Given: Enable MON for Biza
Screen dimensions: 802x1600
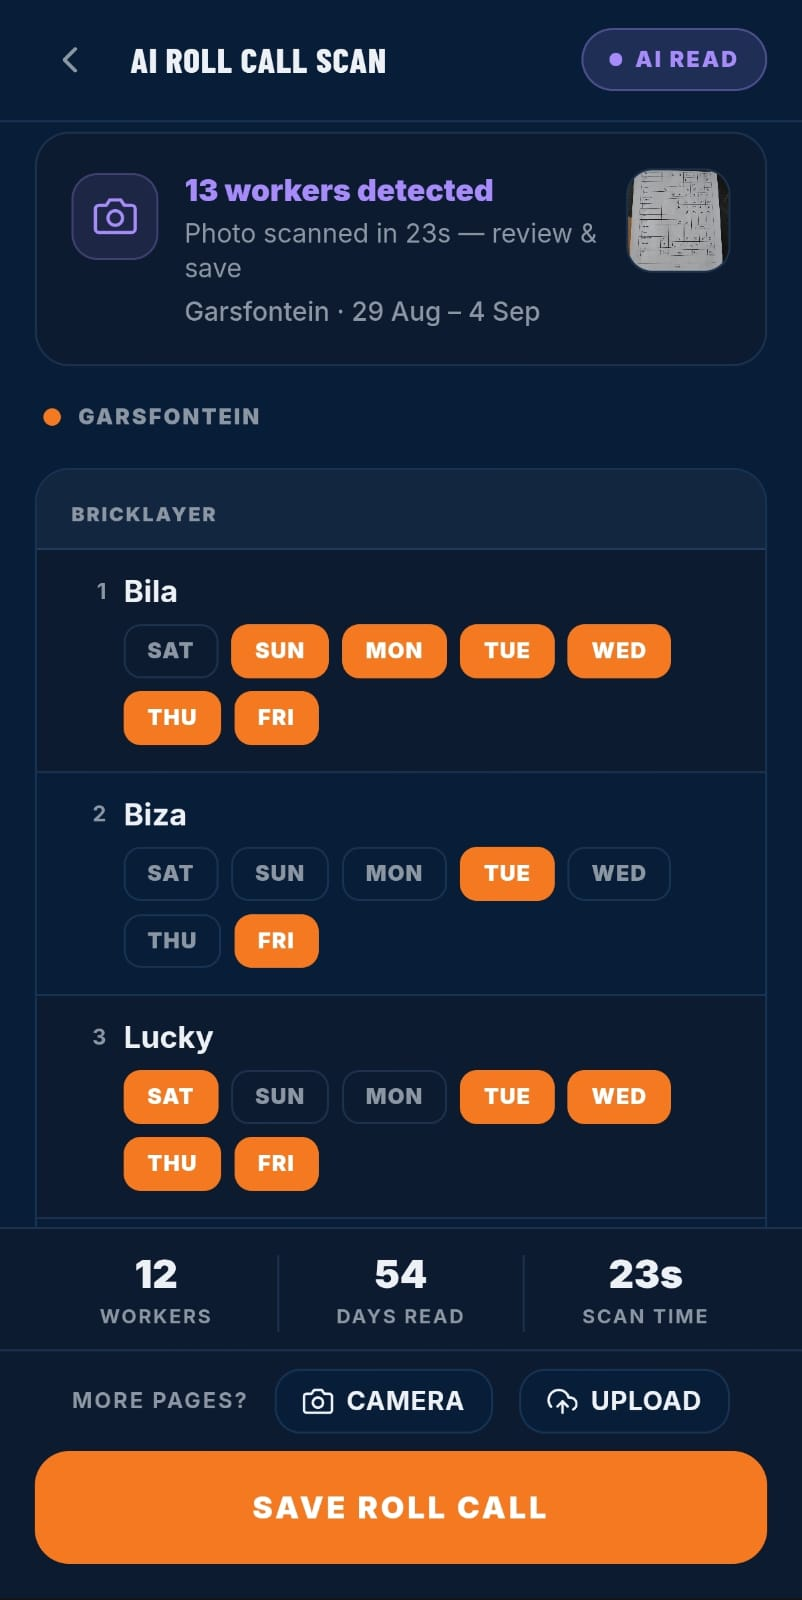Looking at the screenshot, I should [x=394, y=874].
